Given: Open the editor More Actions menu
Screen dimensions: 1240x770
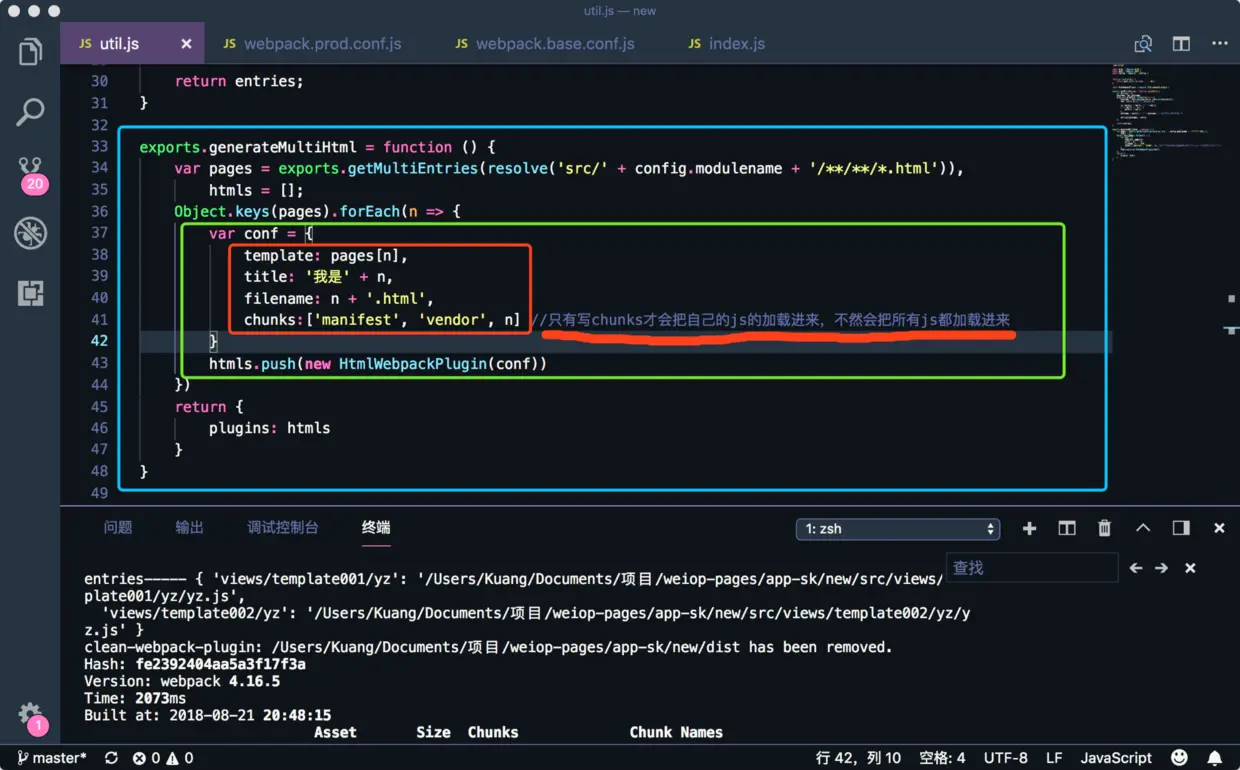Looking at the screenshot, I should [1219, 44].
